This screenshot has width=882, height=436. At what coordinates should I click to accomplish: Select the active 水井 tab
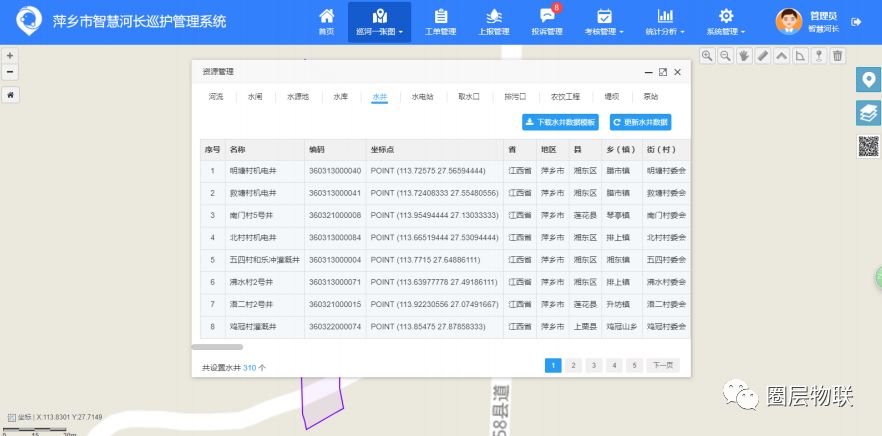(x=380, y=97)
